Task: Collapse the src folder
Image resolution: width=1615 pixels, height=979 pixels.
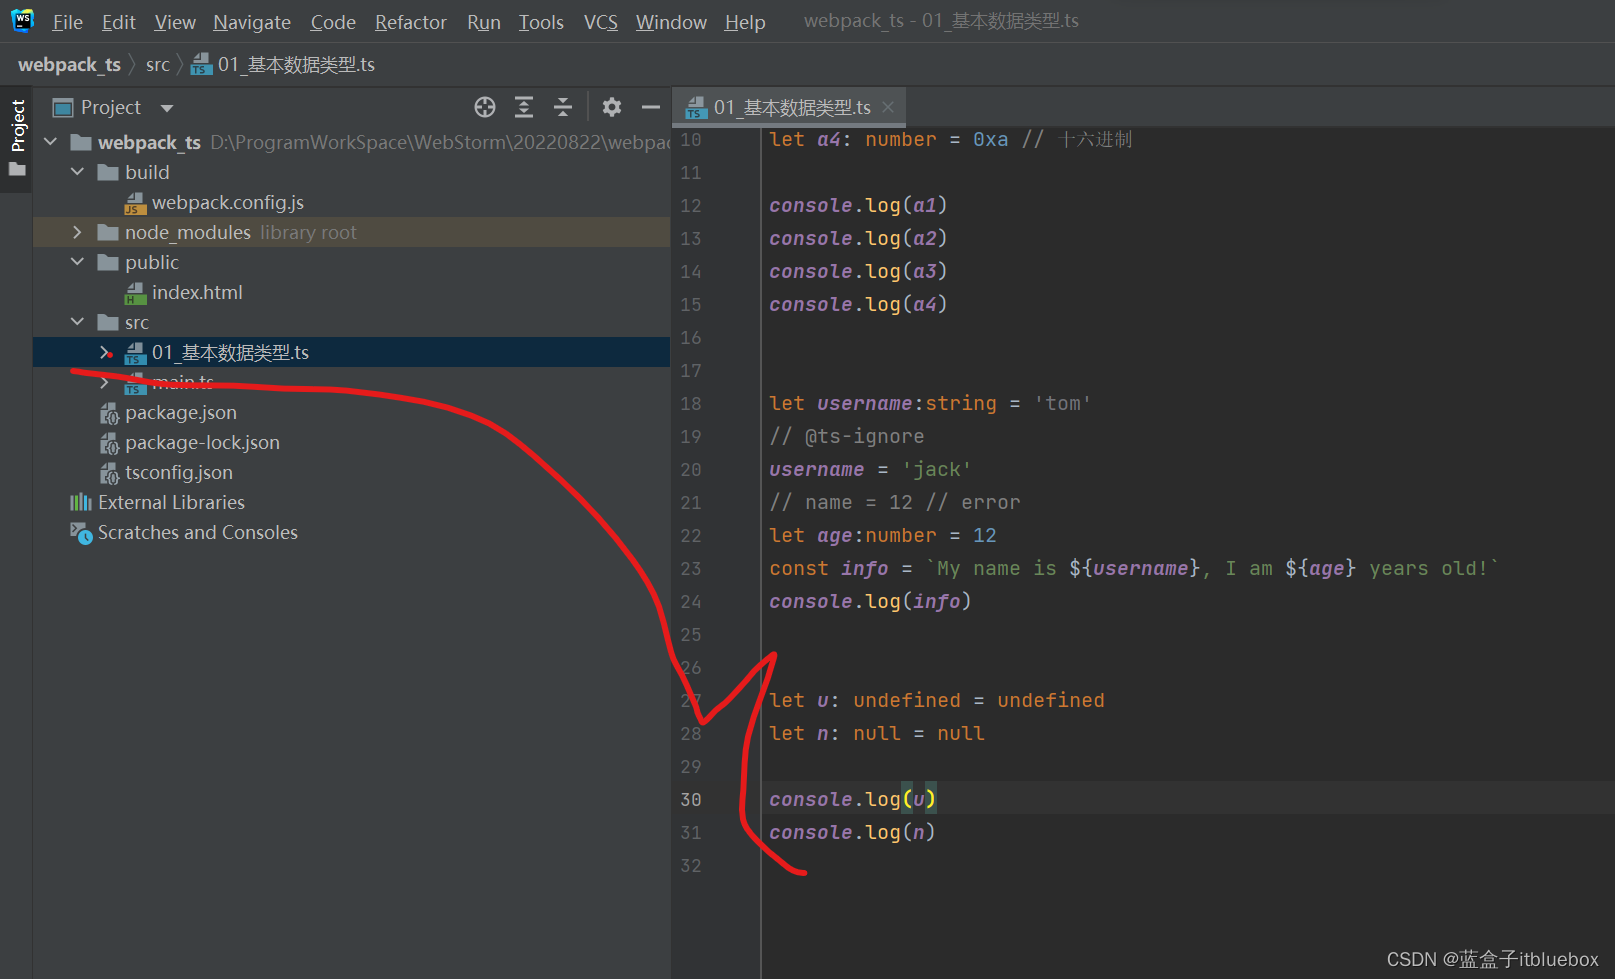Action: point(78,322)
